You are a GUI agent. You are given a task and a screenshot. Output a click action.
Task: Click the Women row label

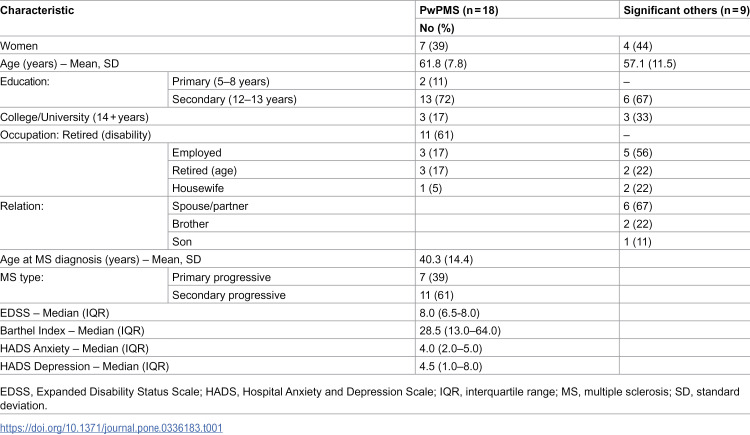[19, 46]
